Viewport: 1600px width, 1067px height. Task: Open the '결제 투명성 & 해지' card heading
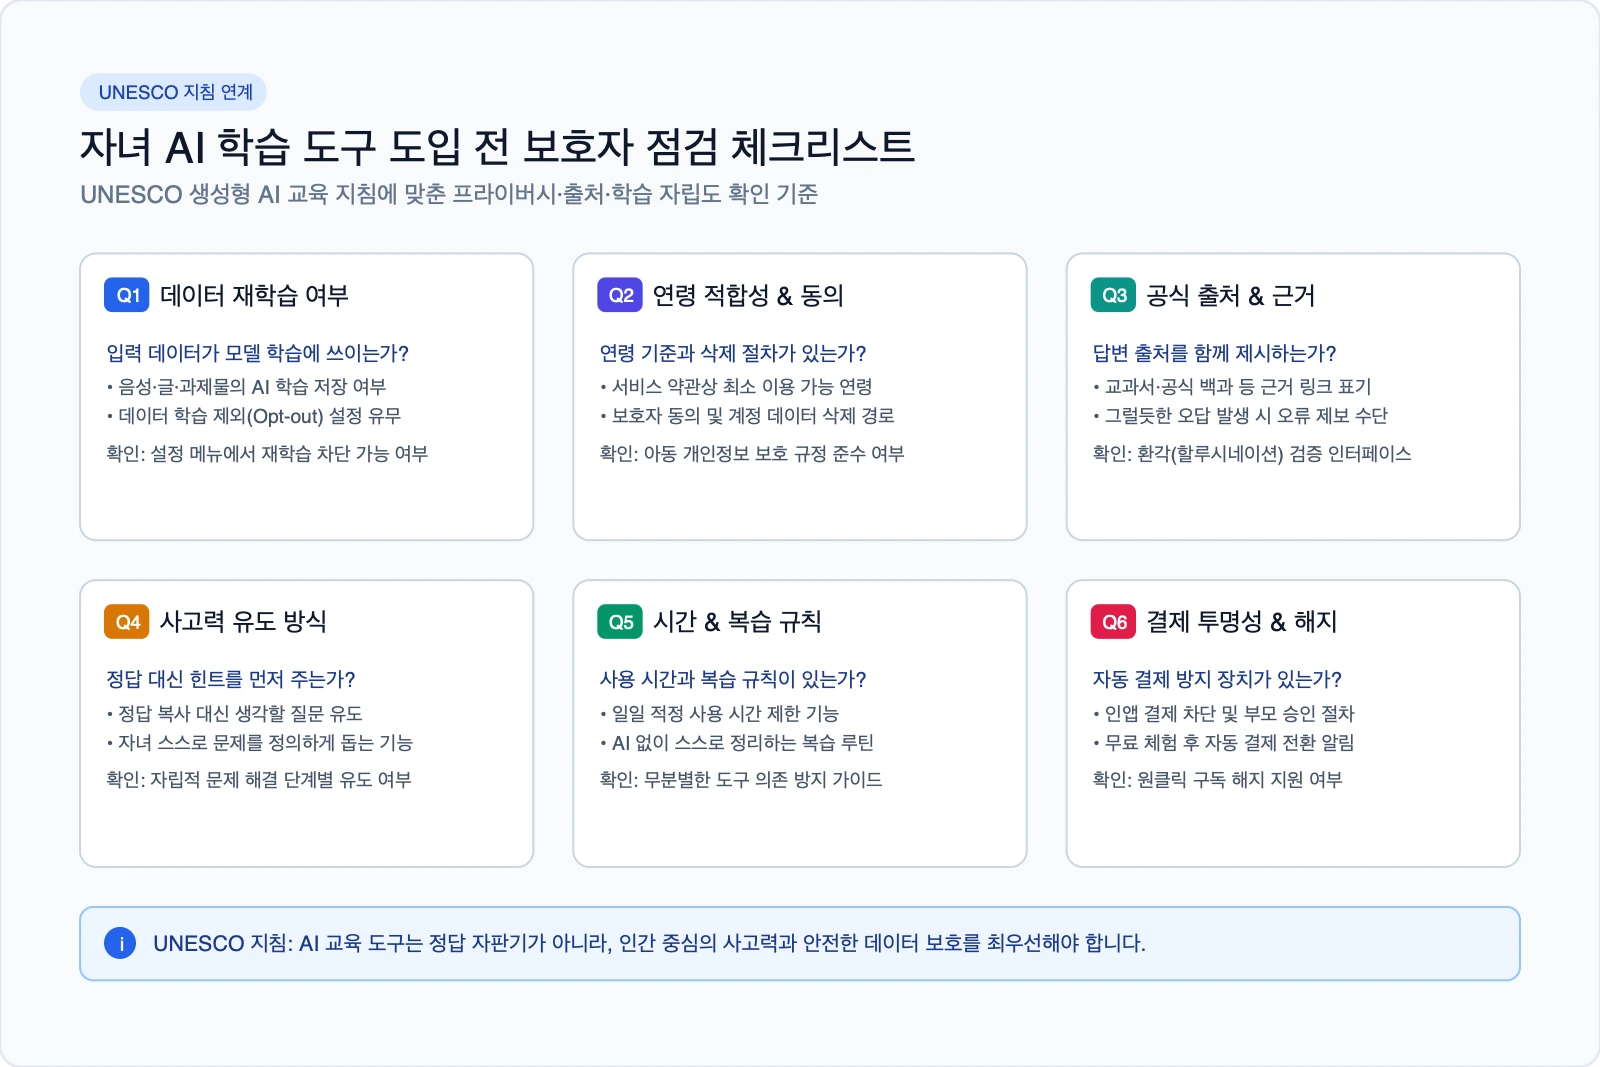click(1241, 622)
